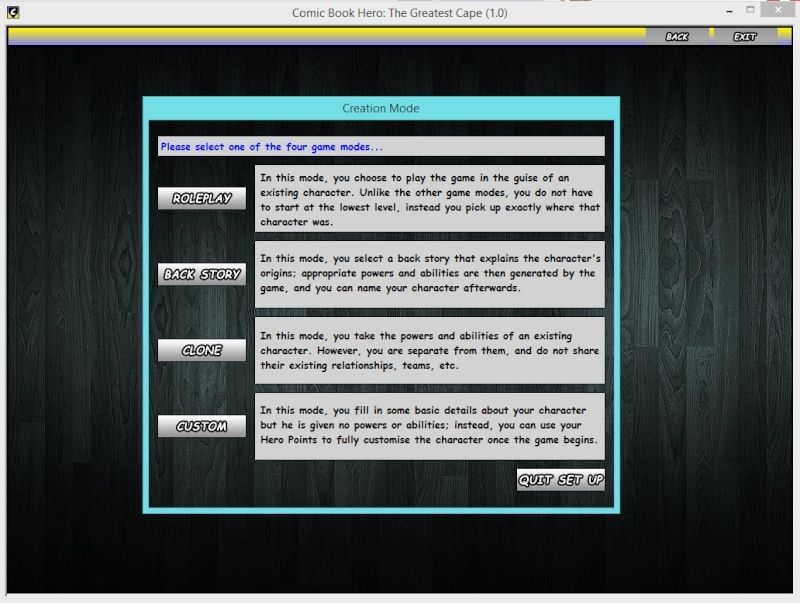
Task: Click the Custom description mentioning Hero Points
Action: (430, 426)
